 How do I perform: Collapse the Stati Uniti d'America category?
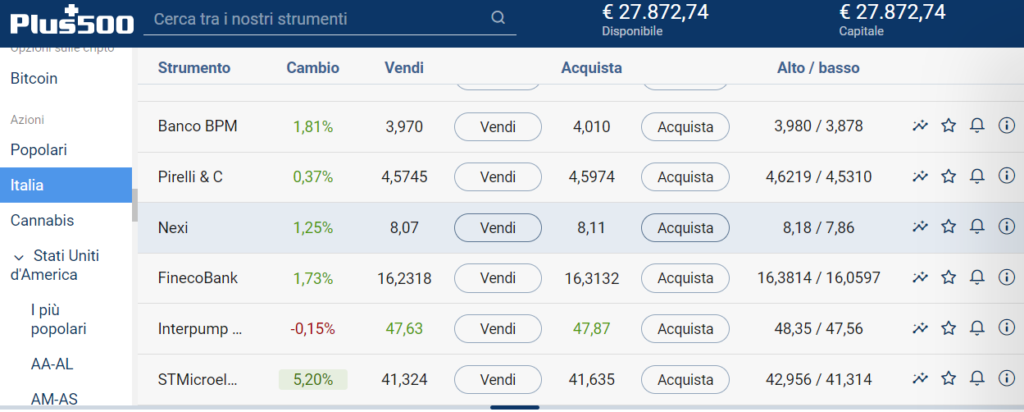tap(19, 257)
